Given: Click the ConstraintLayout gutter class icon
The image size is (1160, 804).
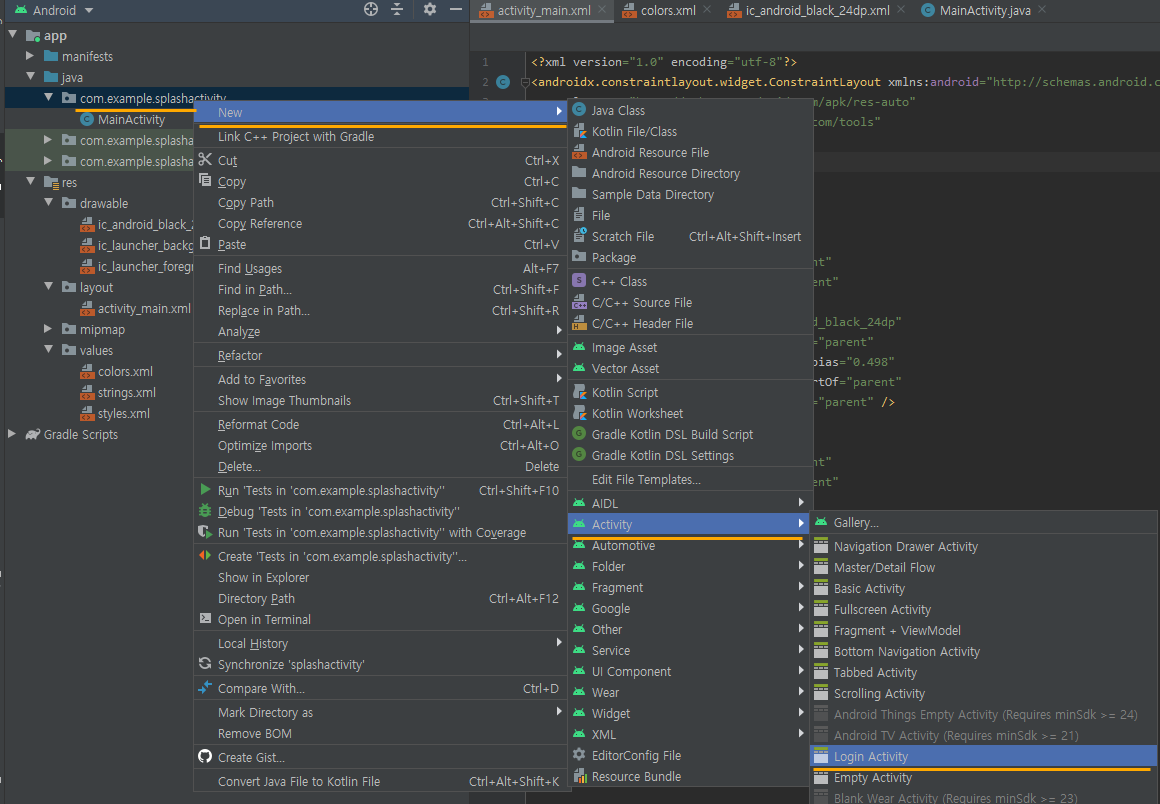Looking at the screenshot, I should point(503,82).
